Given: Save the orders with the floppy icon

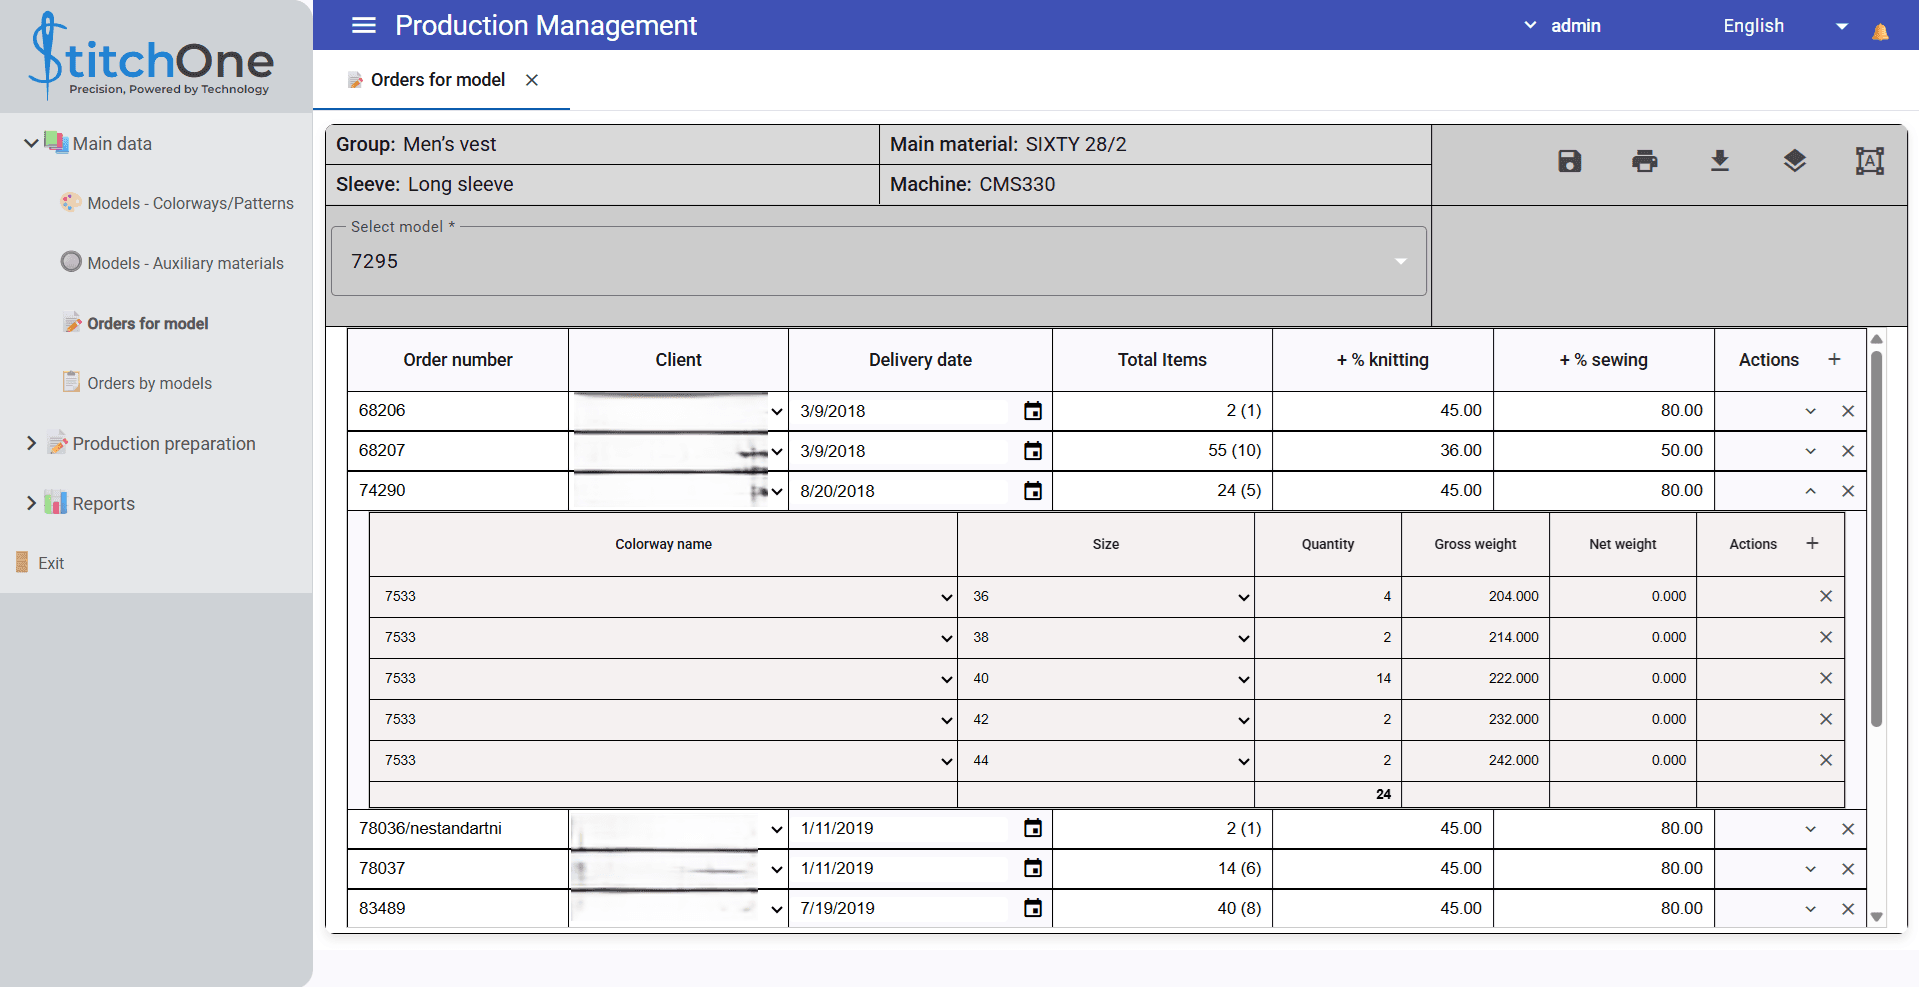Looking at the screenshot, I should point(1570,160).
